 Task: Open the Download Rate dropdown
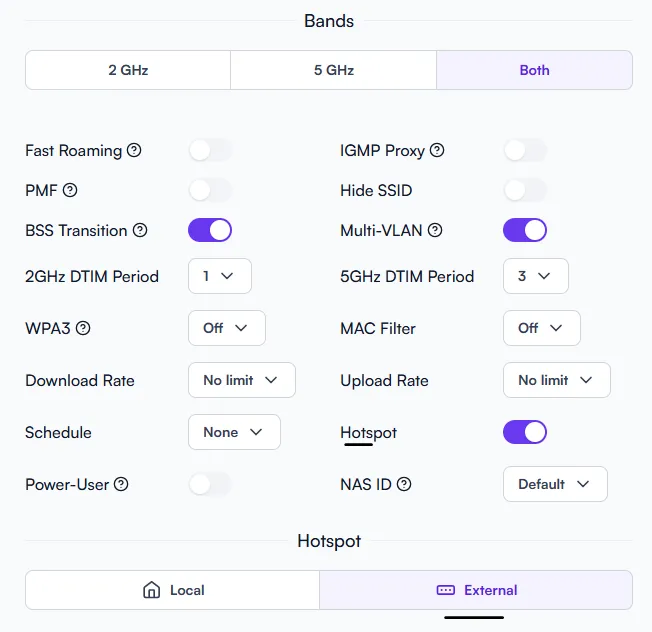(242, 380)
